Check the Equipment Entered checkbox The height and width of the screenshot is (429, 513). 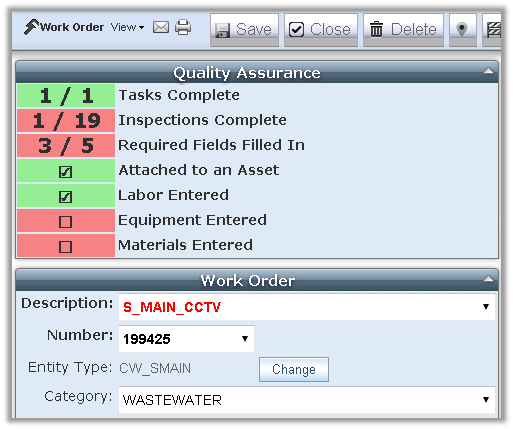[x=65, y=222]
